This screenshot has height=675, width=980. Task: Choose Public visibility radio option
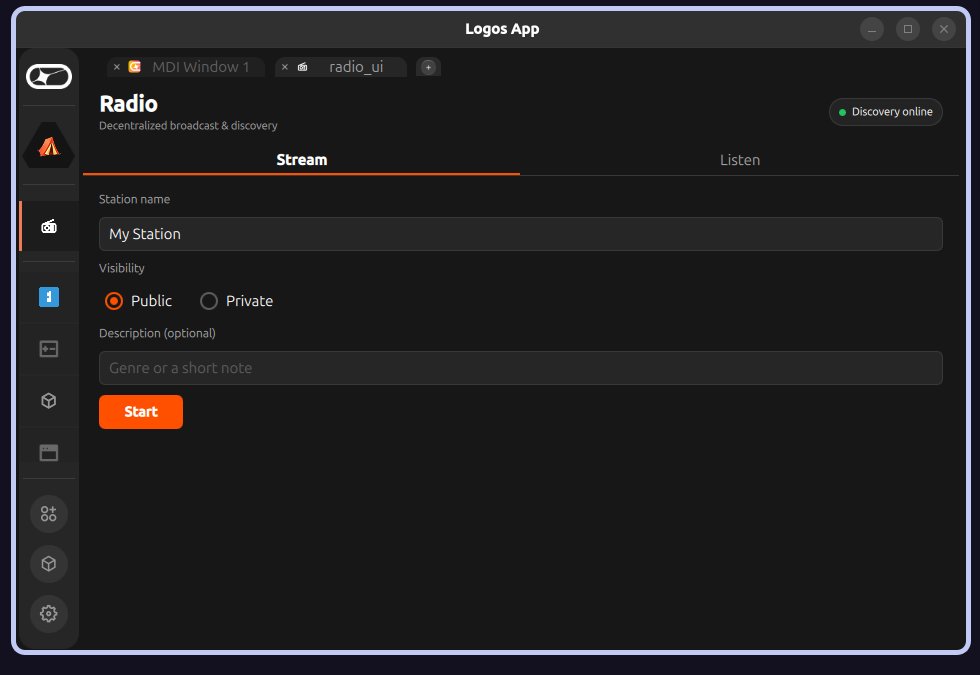pos(138,301)
